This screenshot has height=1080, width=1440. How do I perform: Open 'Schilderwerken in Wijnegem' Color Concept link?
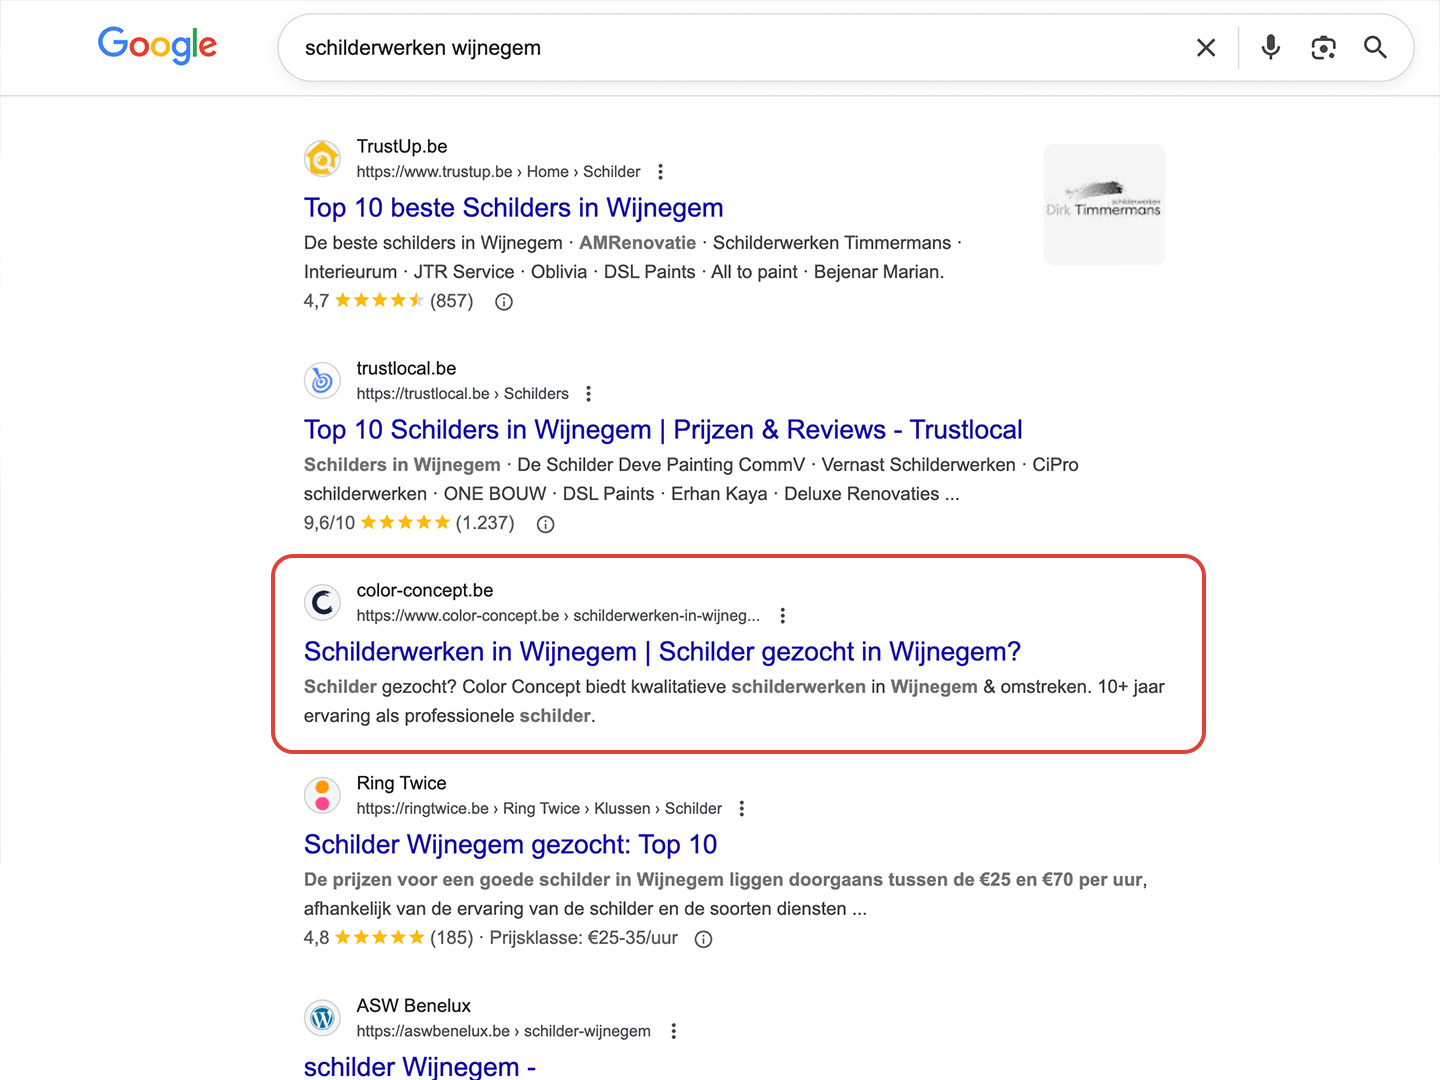pos(661,652)
